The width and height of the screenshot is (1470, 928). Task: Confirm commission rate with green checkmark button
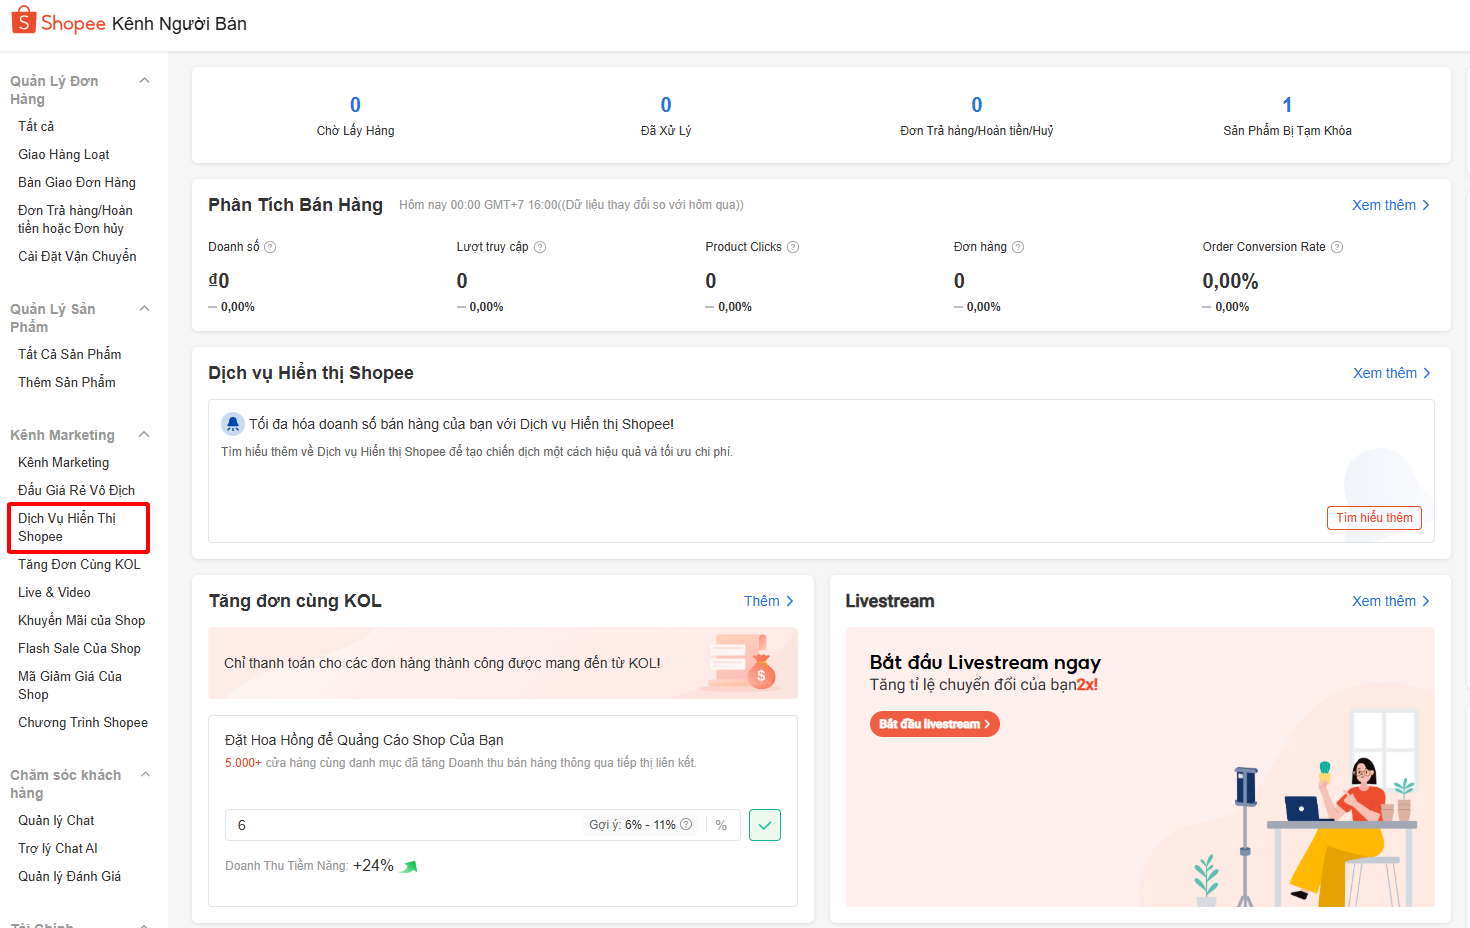[764, 825]
